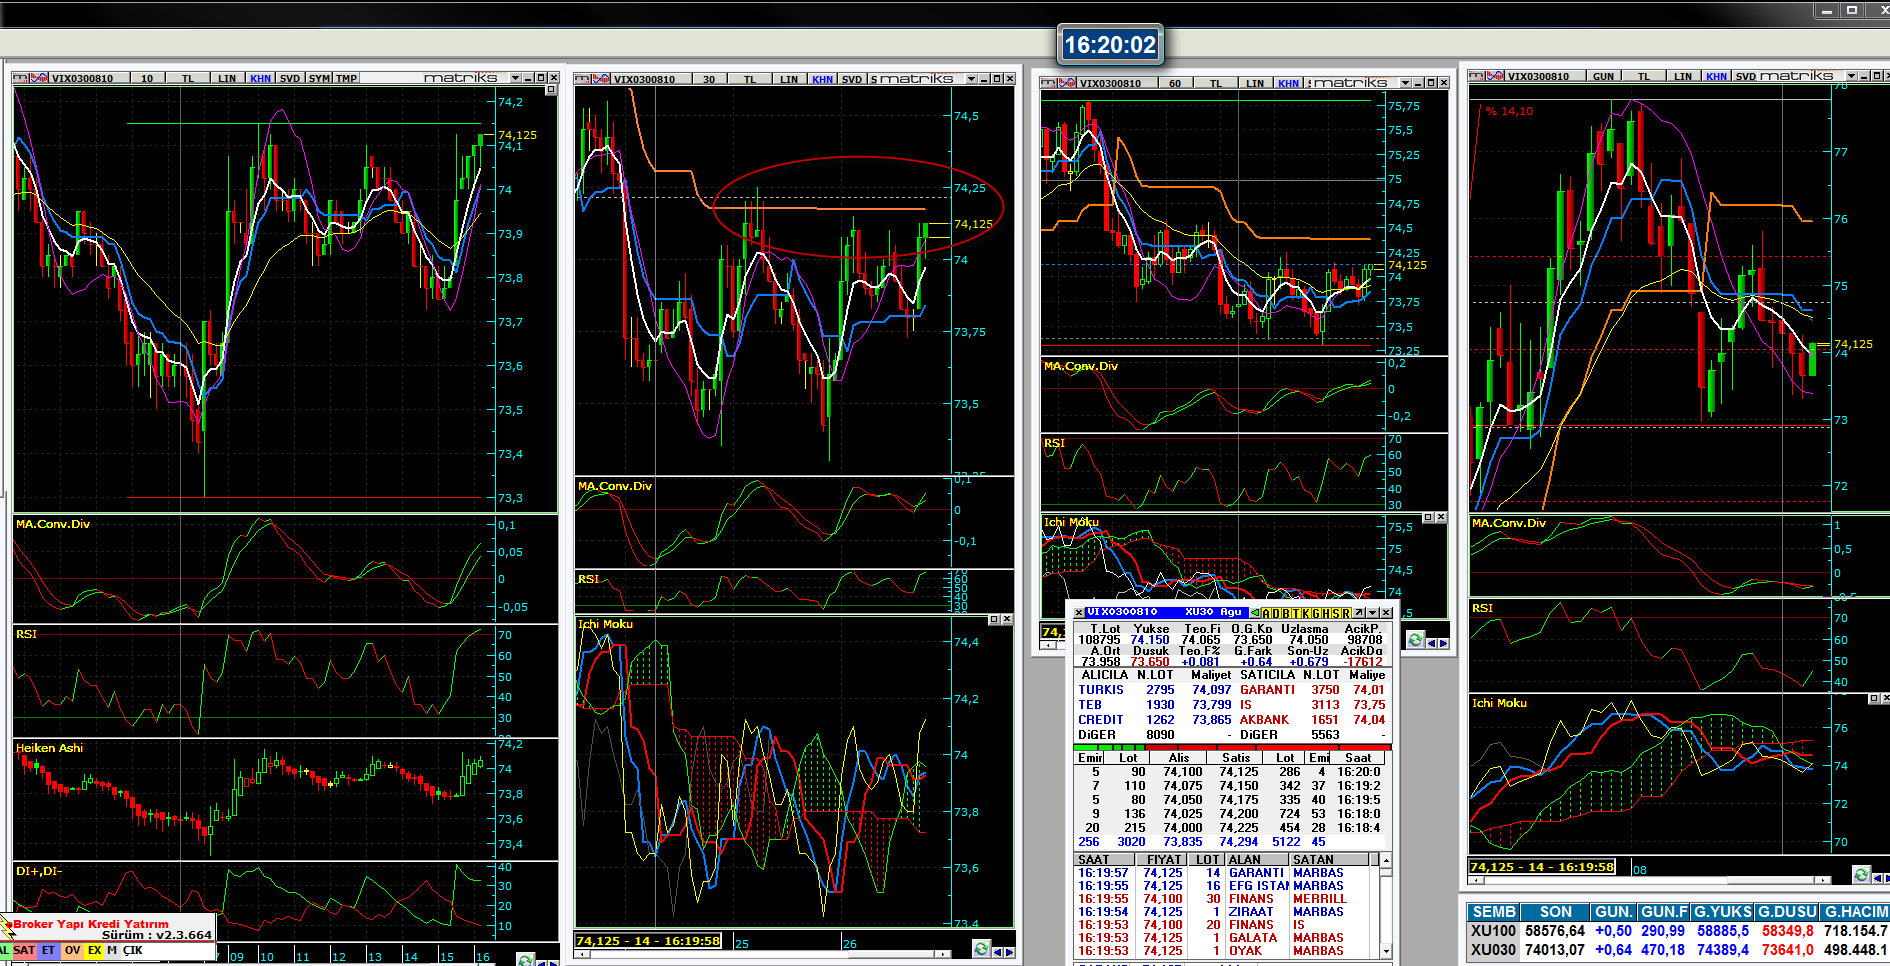Viewport: 1890px width, 966px height.
Task: Click the SYM button in the 10-minute chart
Action: pos(319,78)
